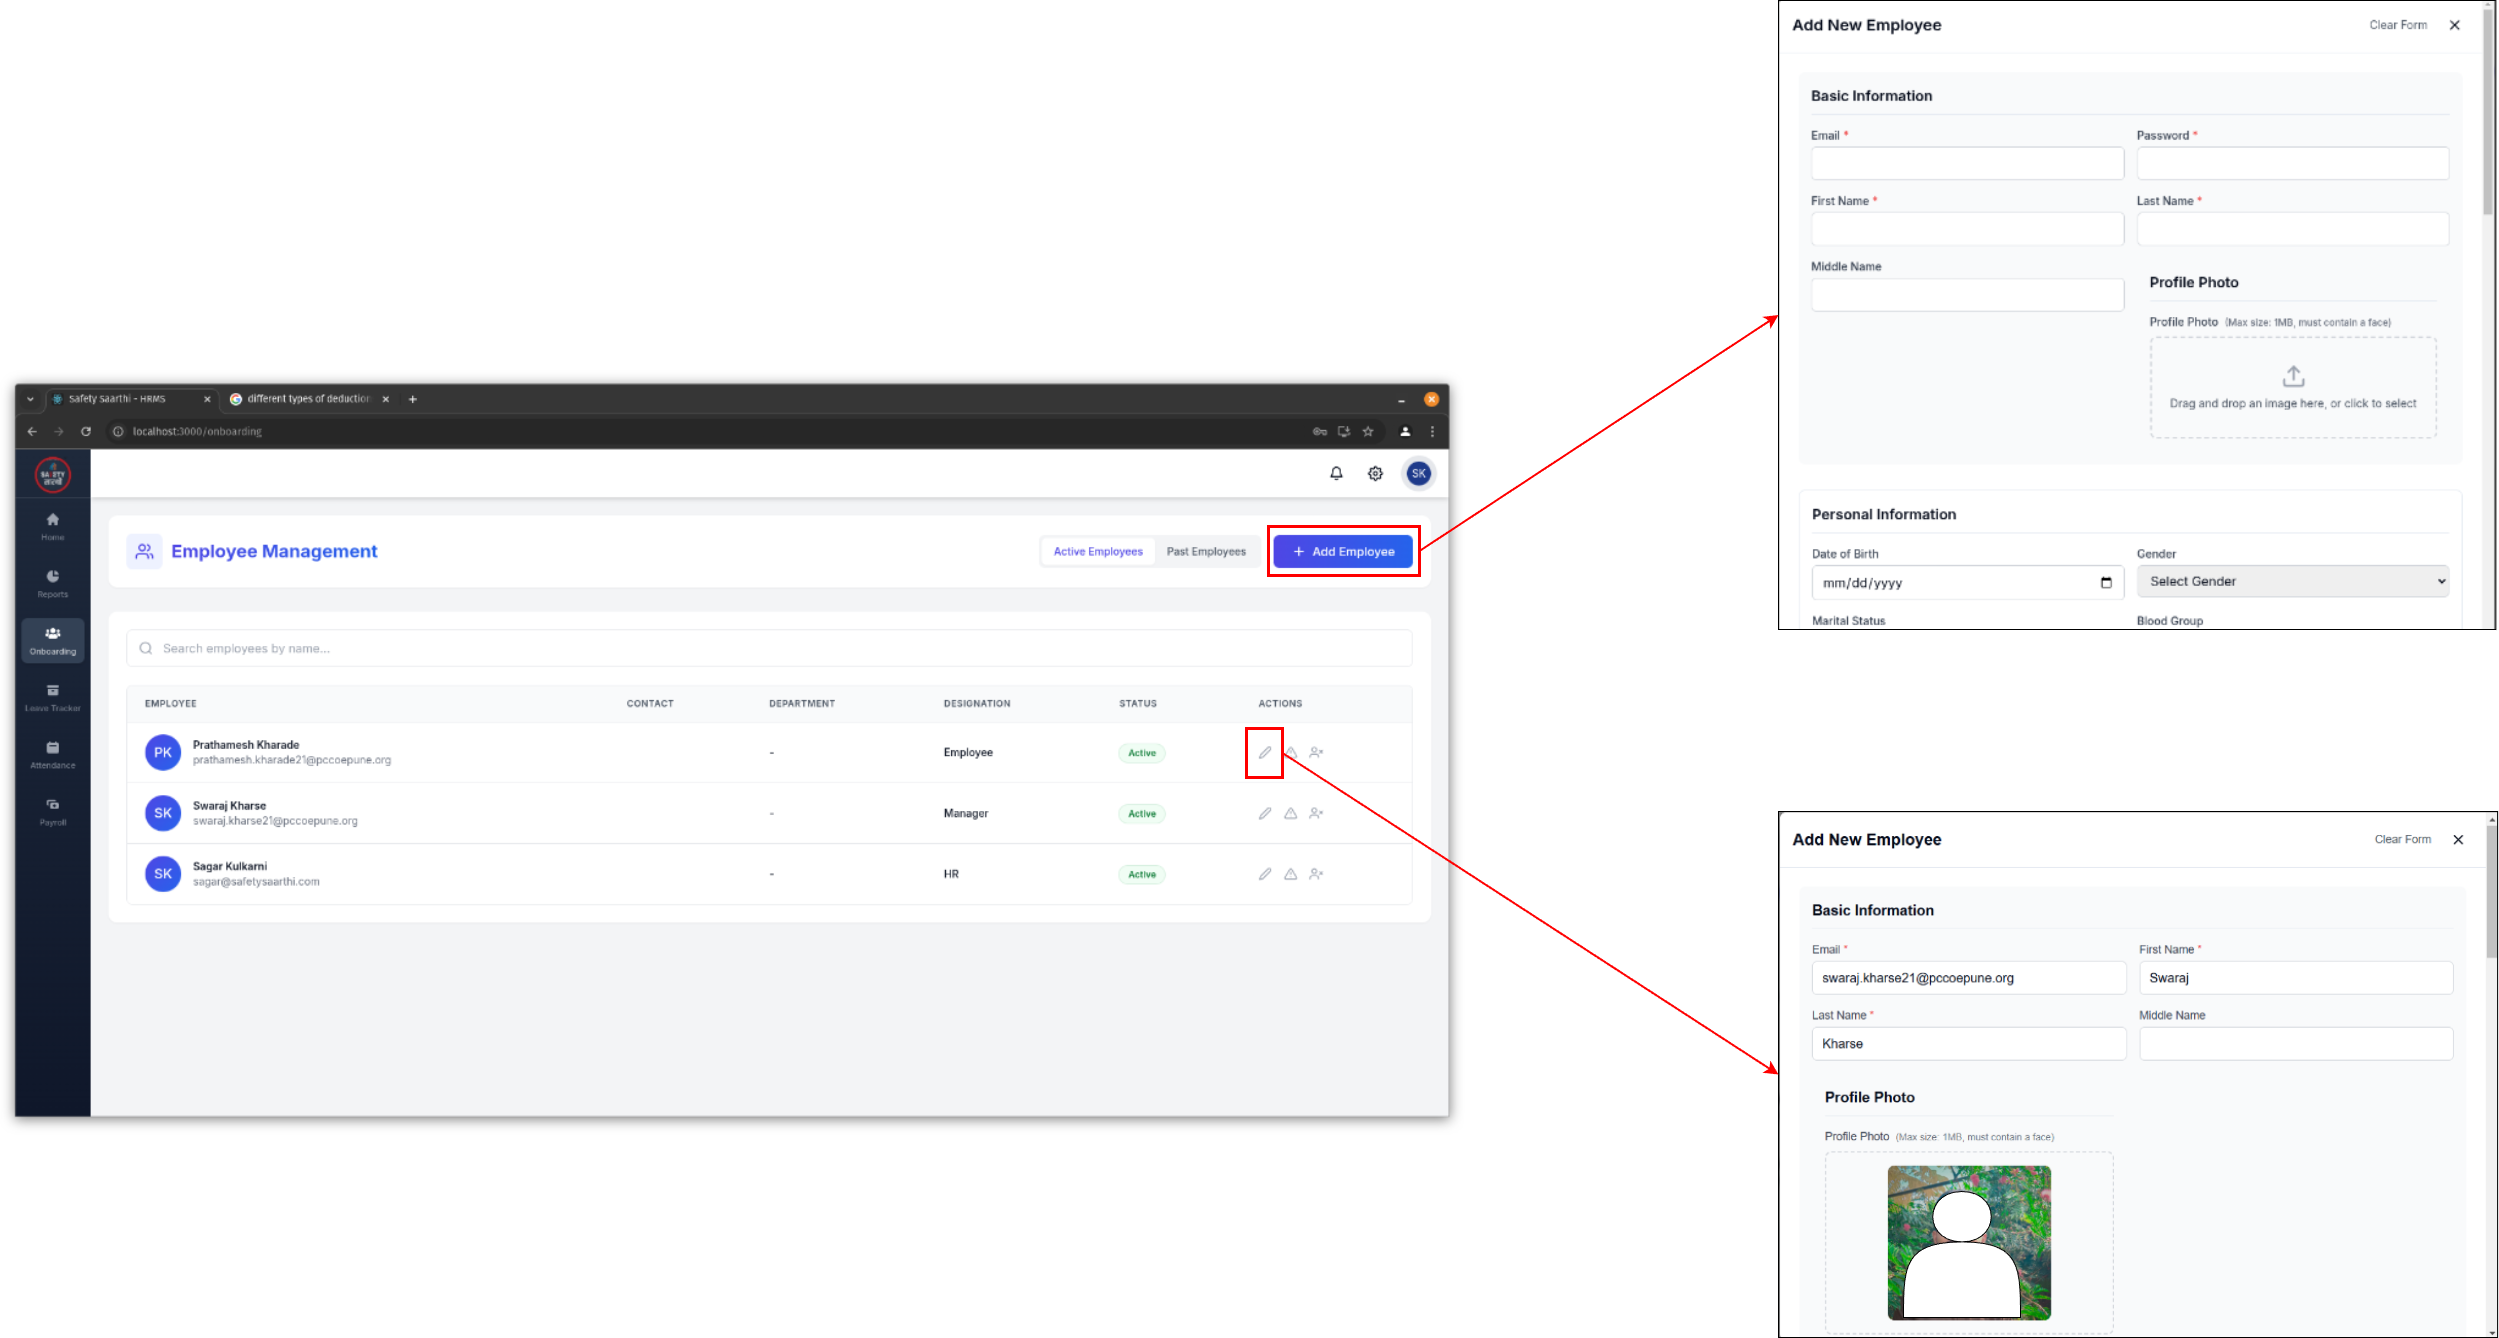This screenshot has height=1338, width=2499.
Task: Select the Active Employees tab
Action: tap(1097, 551)
